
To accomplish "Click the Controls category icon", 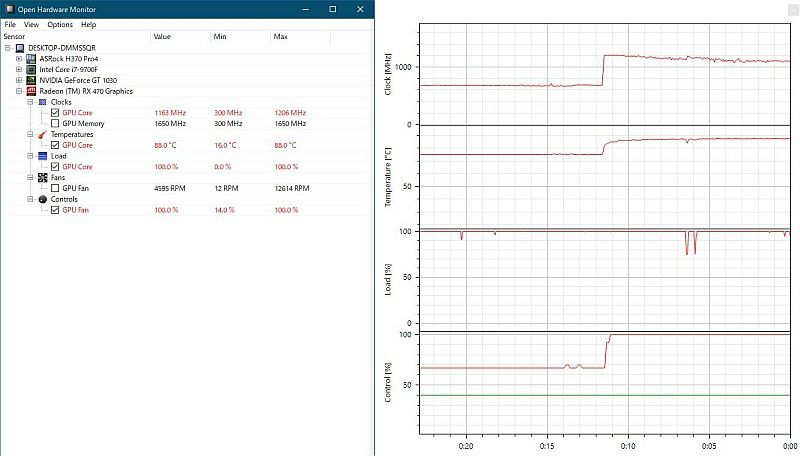I will [x=42, y=199].
